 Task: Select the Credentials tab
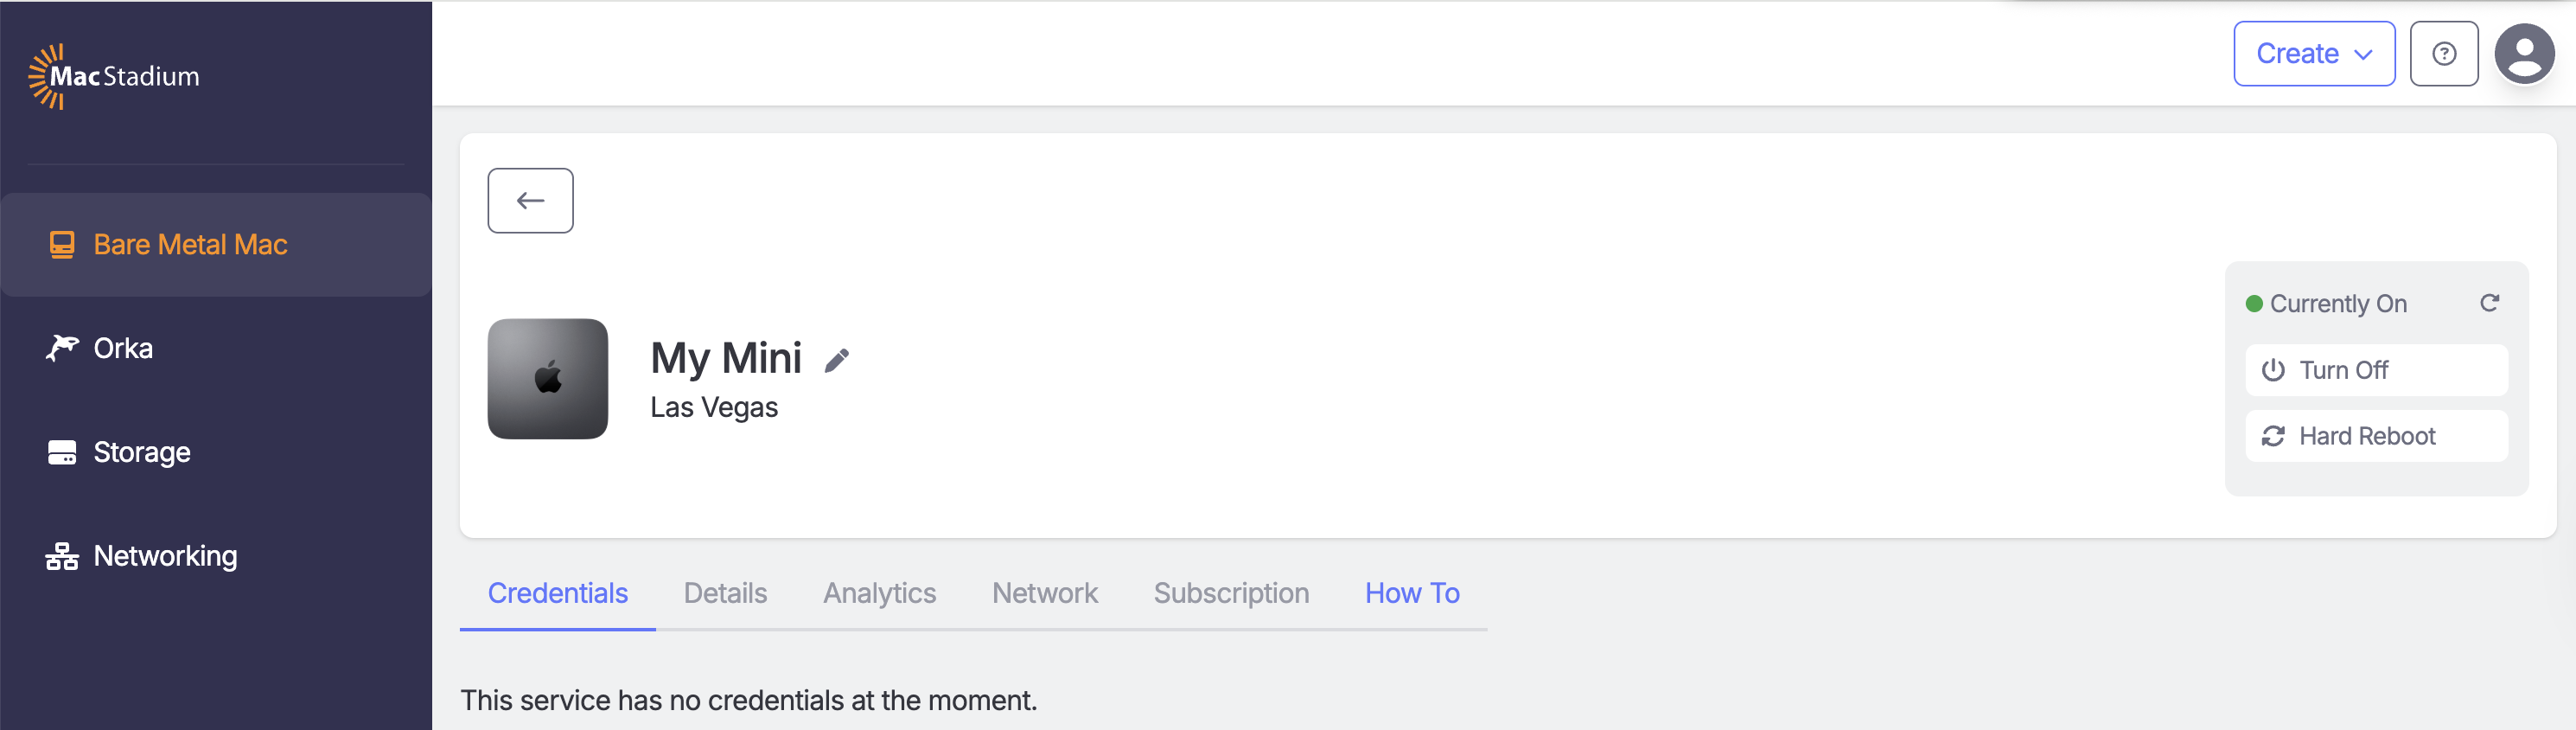tap(557, 593)
